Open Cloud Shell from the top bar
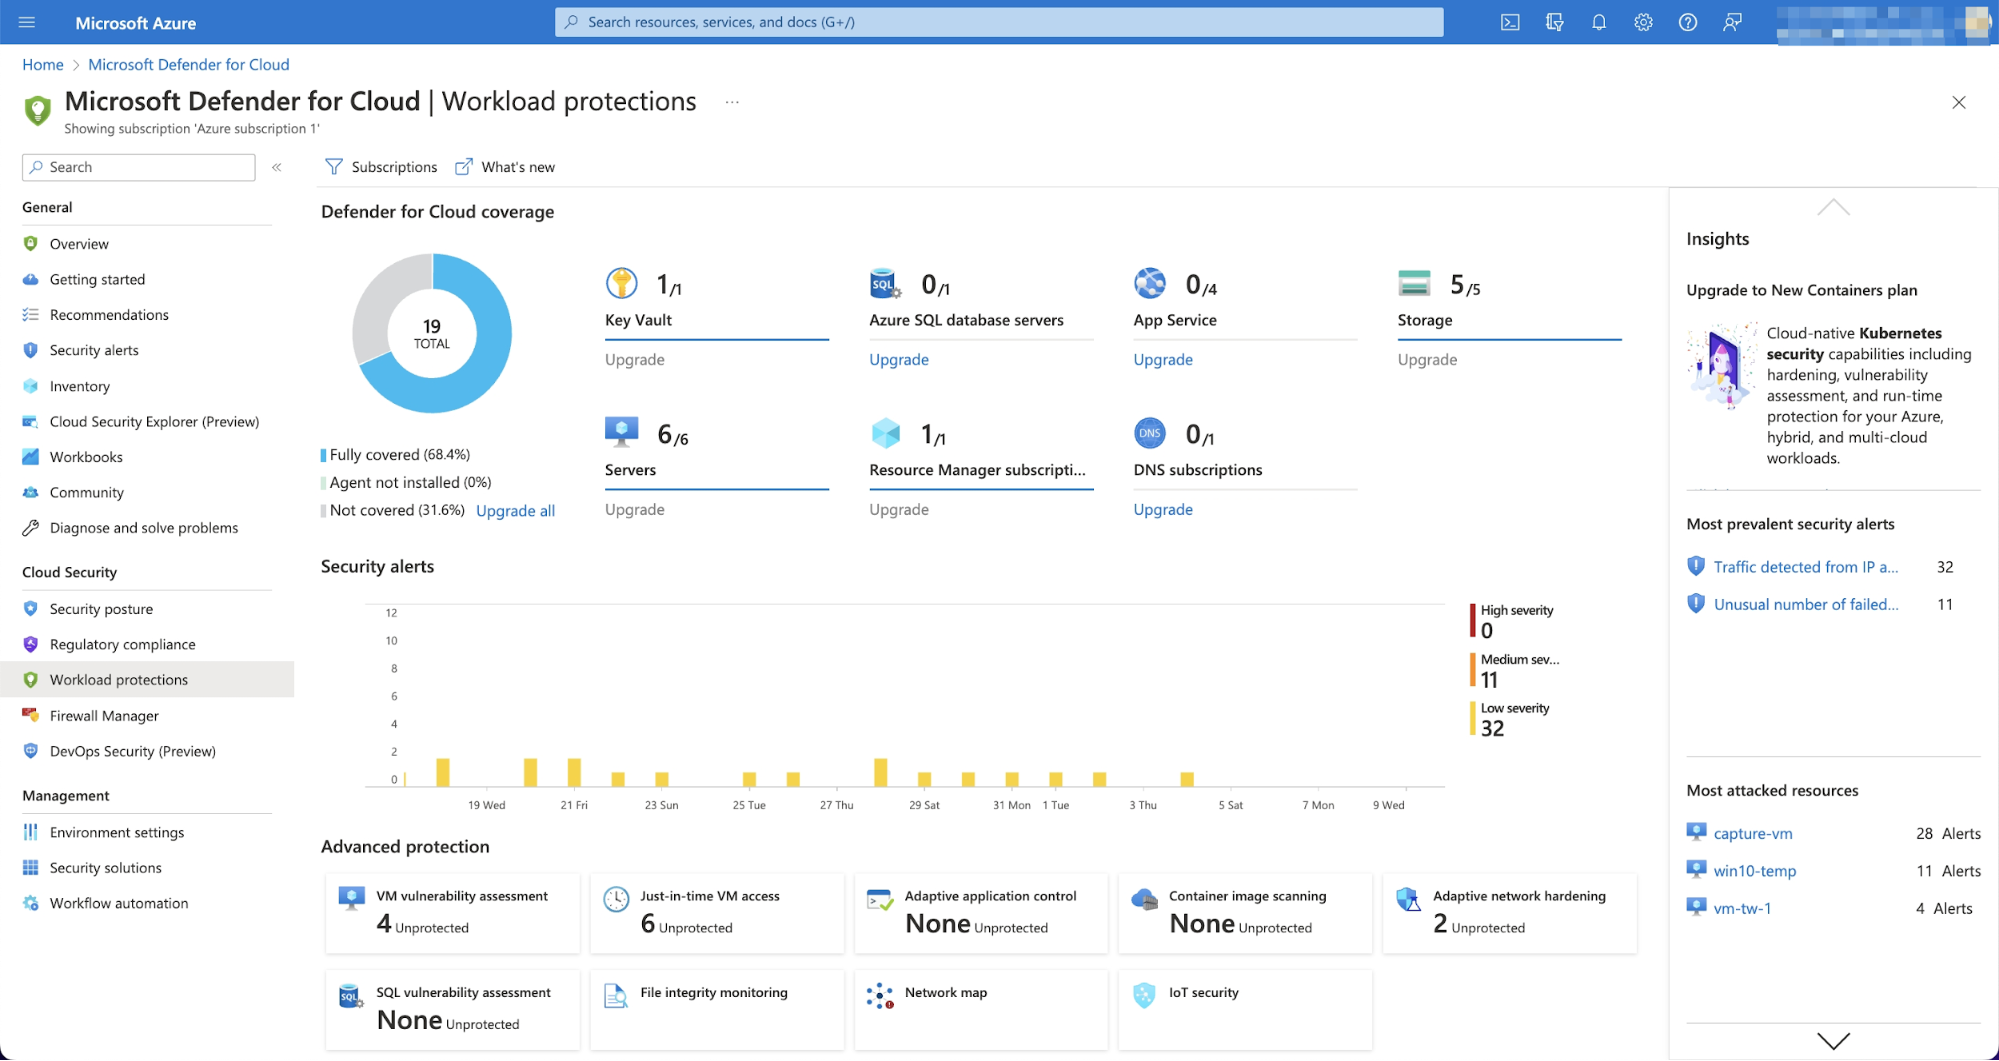This screenshot has width=1999, height=1061. click(1510, 22)
